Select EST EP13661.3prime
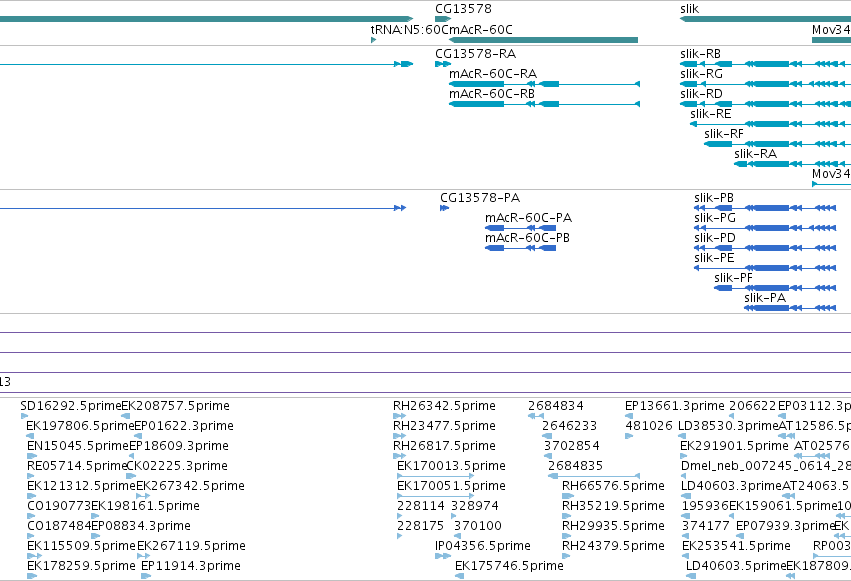The width and height of the screenshot is (851, 581). (675, 406)
